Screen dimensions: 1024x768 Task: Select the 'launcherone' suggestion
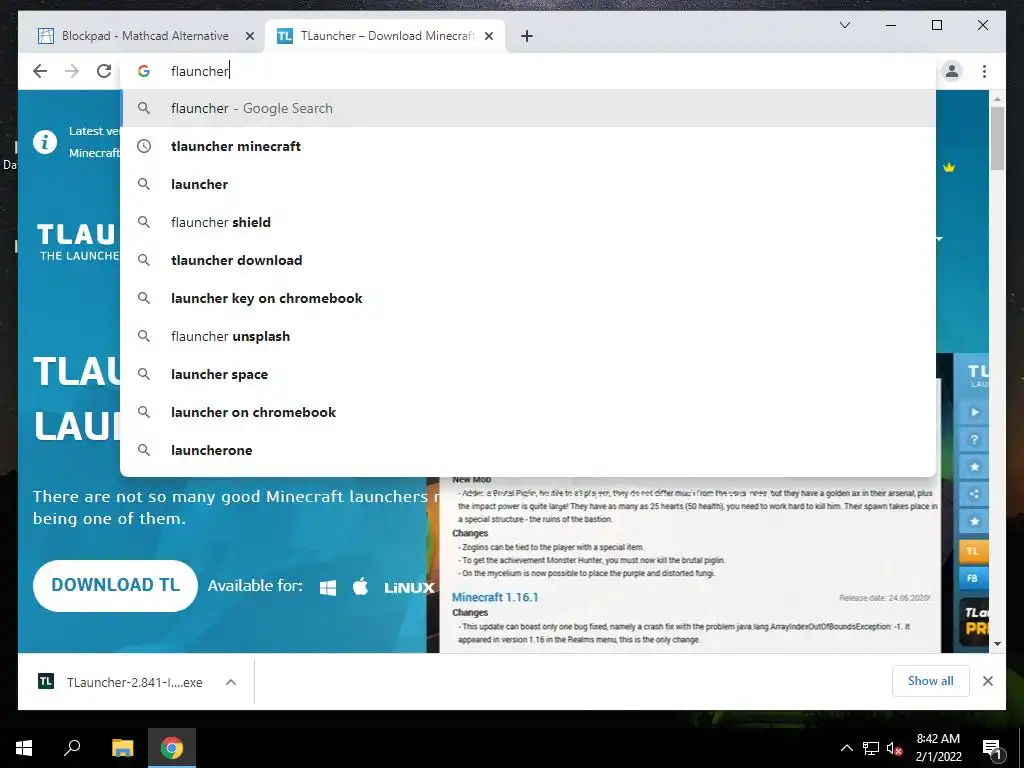click(x=528, y=450)
